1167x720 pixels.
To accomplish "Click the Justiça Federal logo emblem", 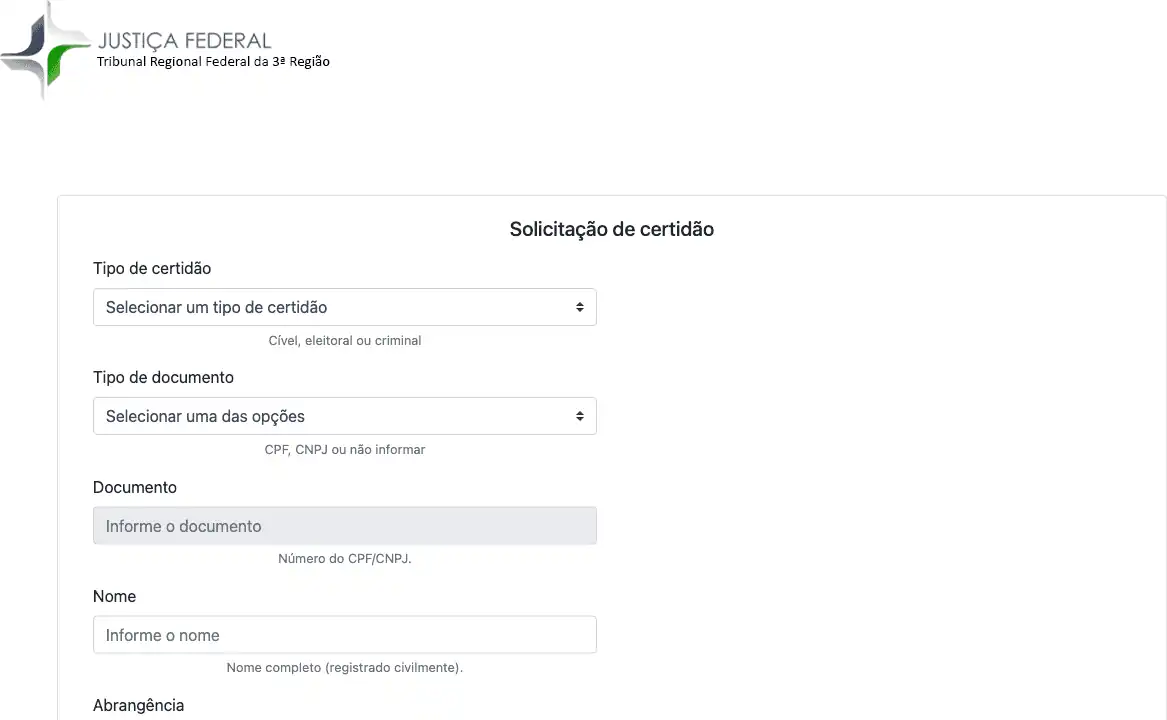I will click(46, 50).
